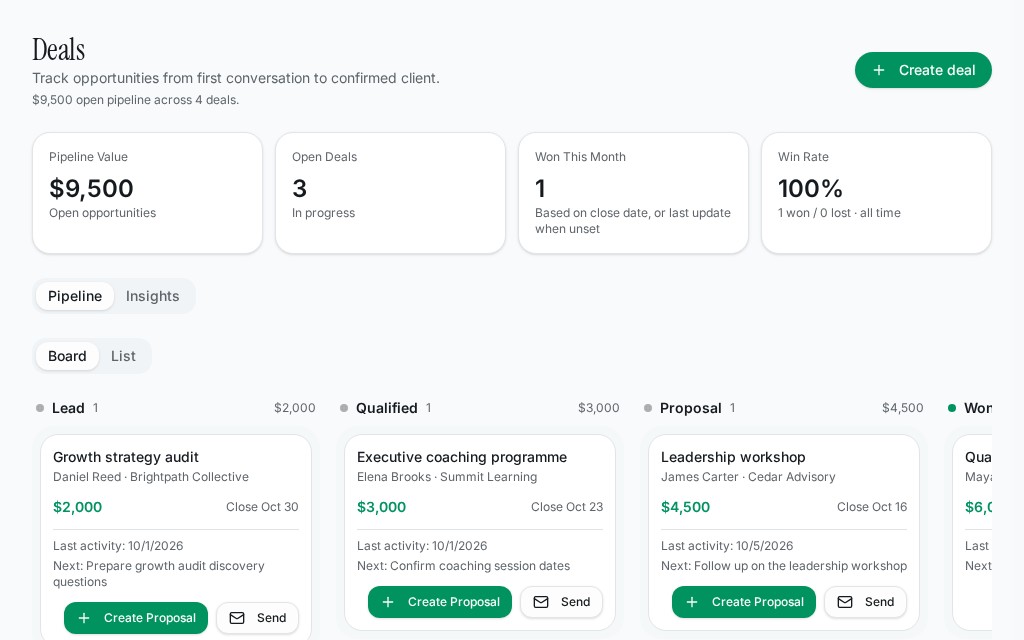Click 'Next: Confirm coaching session dates' text
The width and height of the screenshot is (1024, 640).
click(x=463, y=566)
